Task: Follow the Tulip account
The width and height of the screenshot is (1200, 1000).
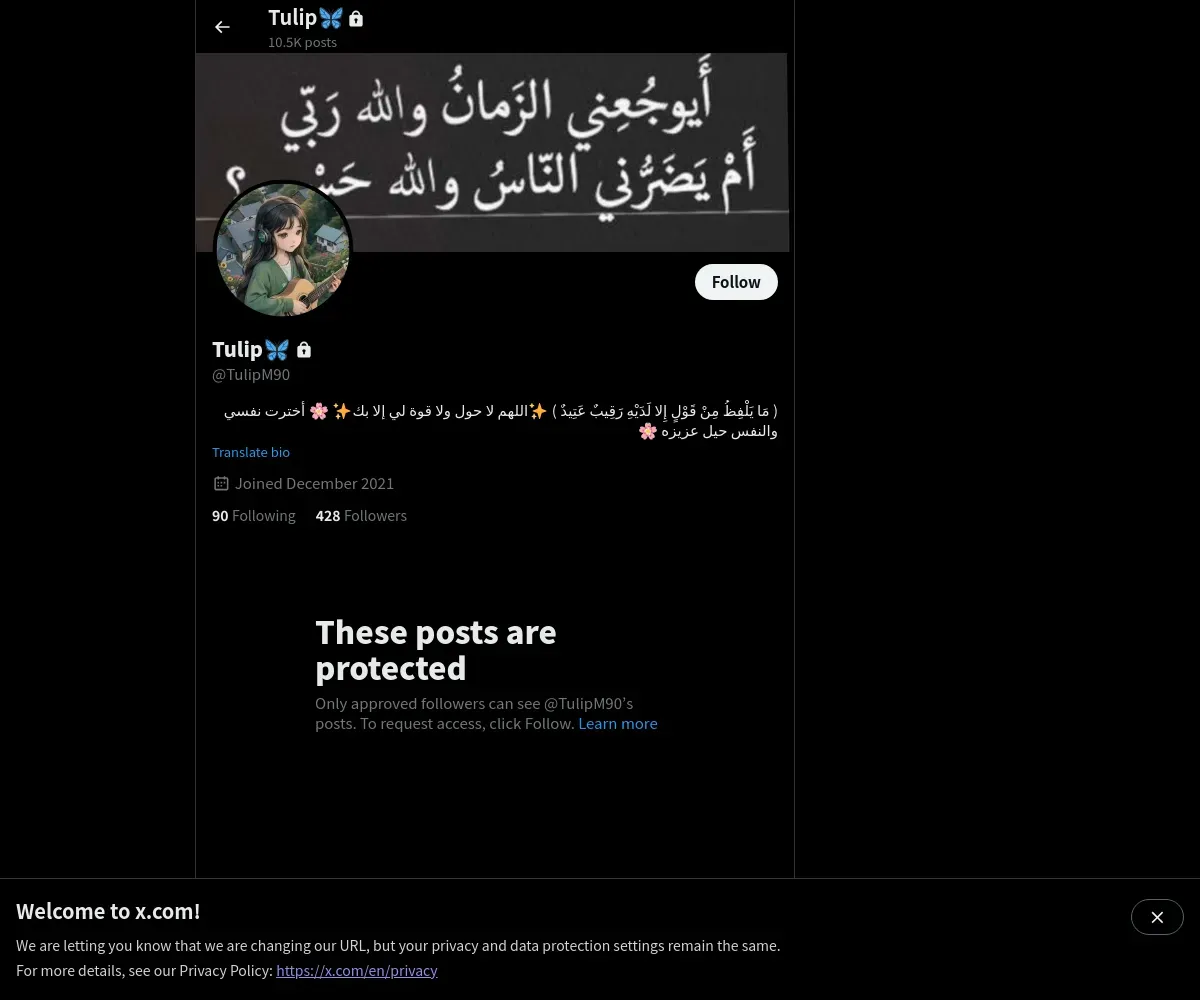Action: [736, 282]
